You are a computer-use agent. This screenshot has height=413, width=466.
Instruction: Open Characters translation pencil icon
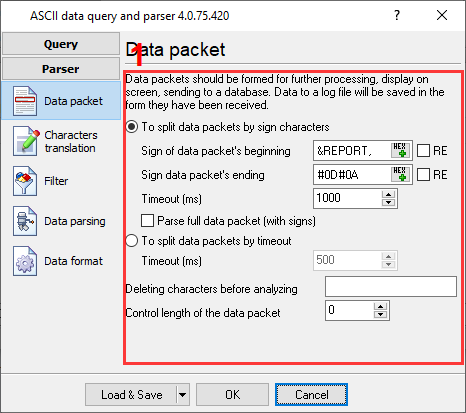[x=26, y=141]
